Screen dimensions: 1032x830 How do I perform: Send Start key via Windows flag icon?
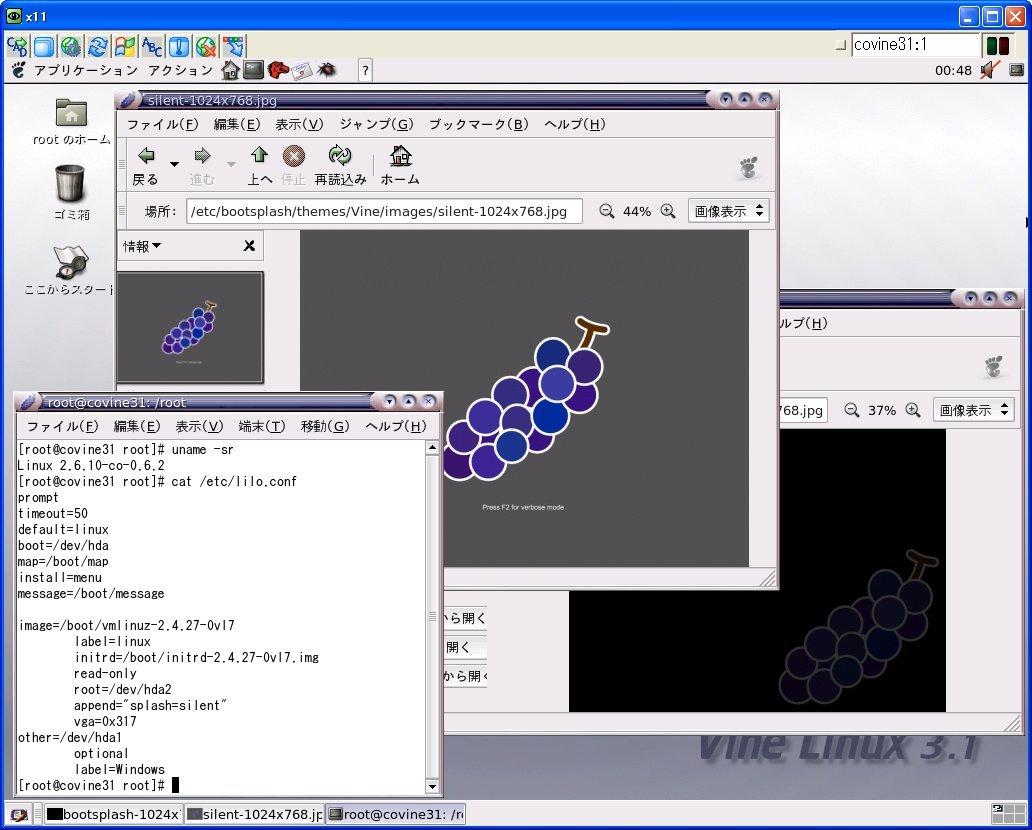(125, 46)
